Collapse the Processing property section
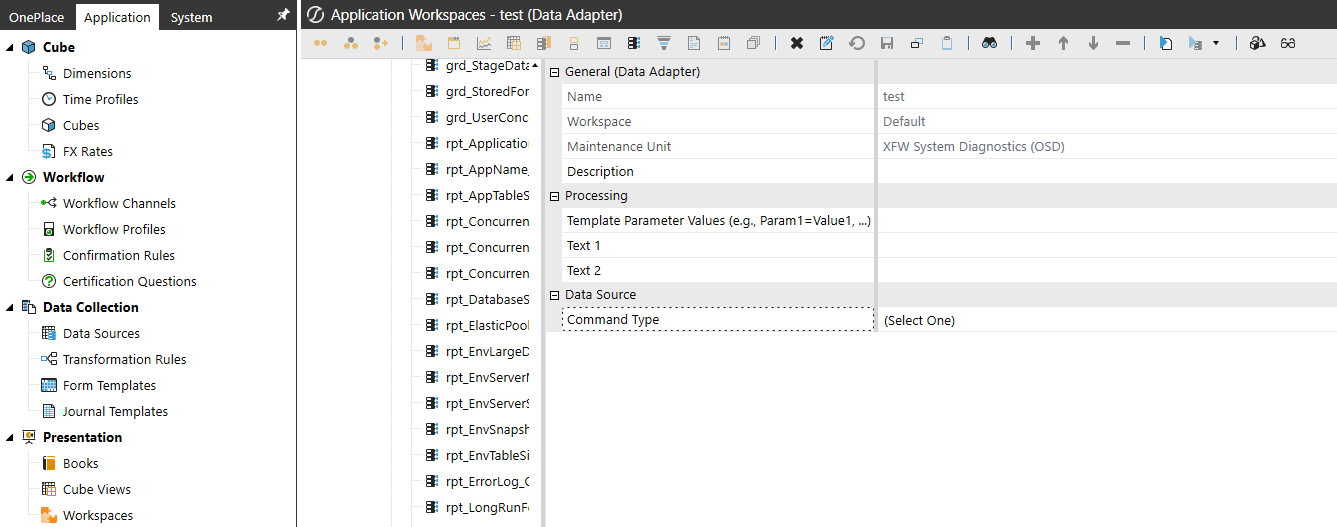 click(x=555, y=196)
